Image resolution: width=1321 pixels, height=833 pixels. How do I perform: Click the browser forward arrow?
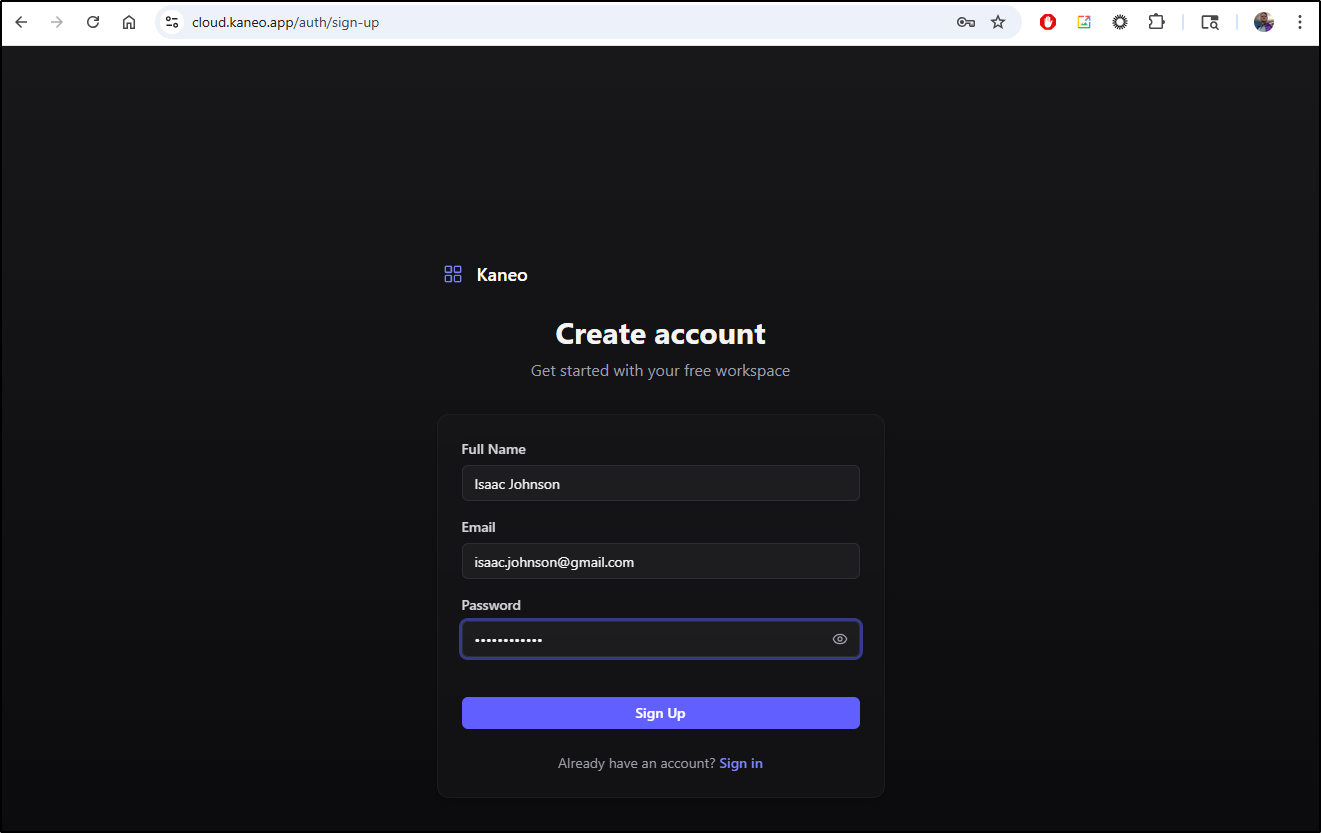[57, 22]
